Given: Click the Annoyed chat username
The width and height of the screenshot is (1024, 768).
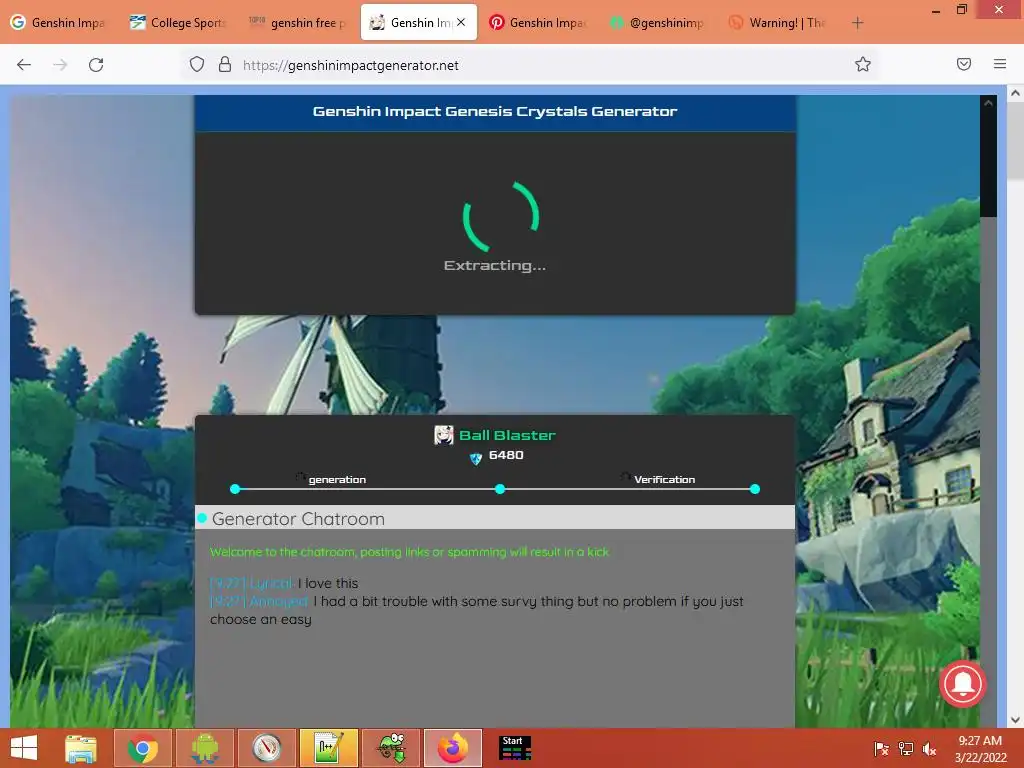Looking at the screenshot, I should (278, 601).
